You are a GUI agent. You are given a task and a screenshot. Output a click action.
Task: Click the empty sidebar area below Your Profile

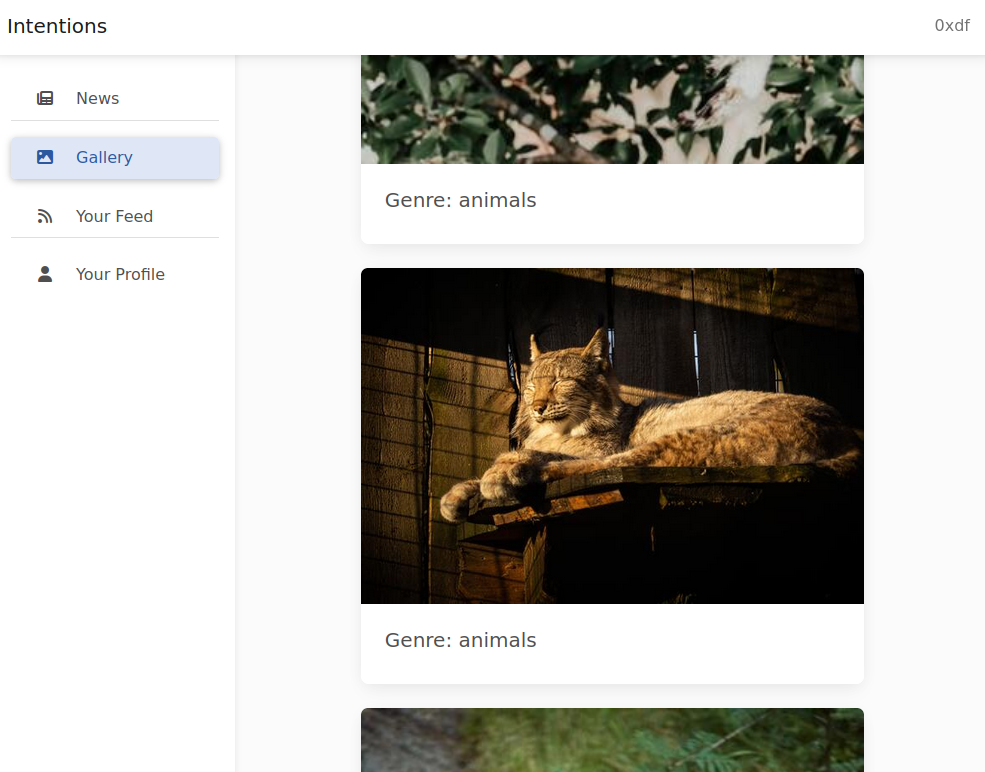[117, 500]
